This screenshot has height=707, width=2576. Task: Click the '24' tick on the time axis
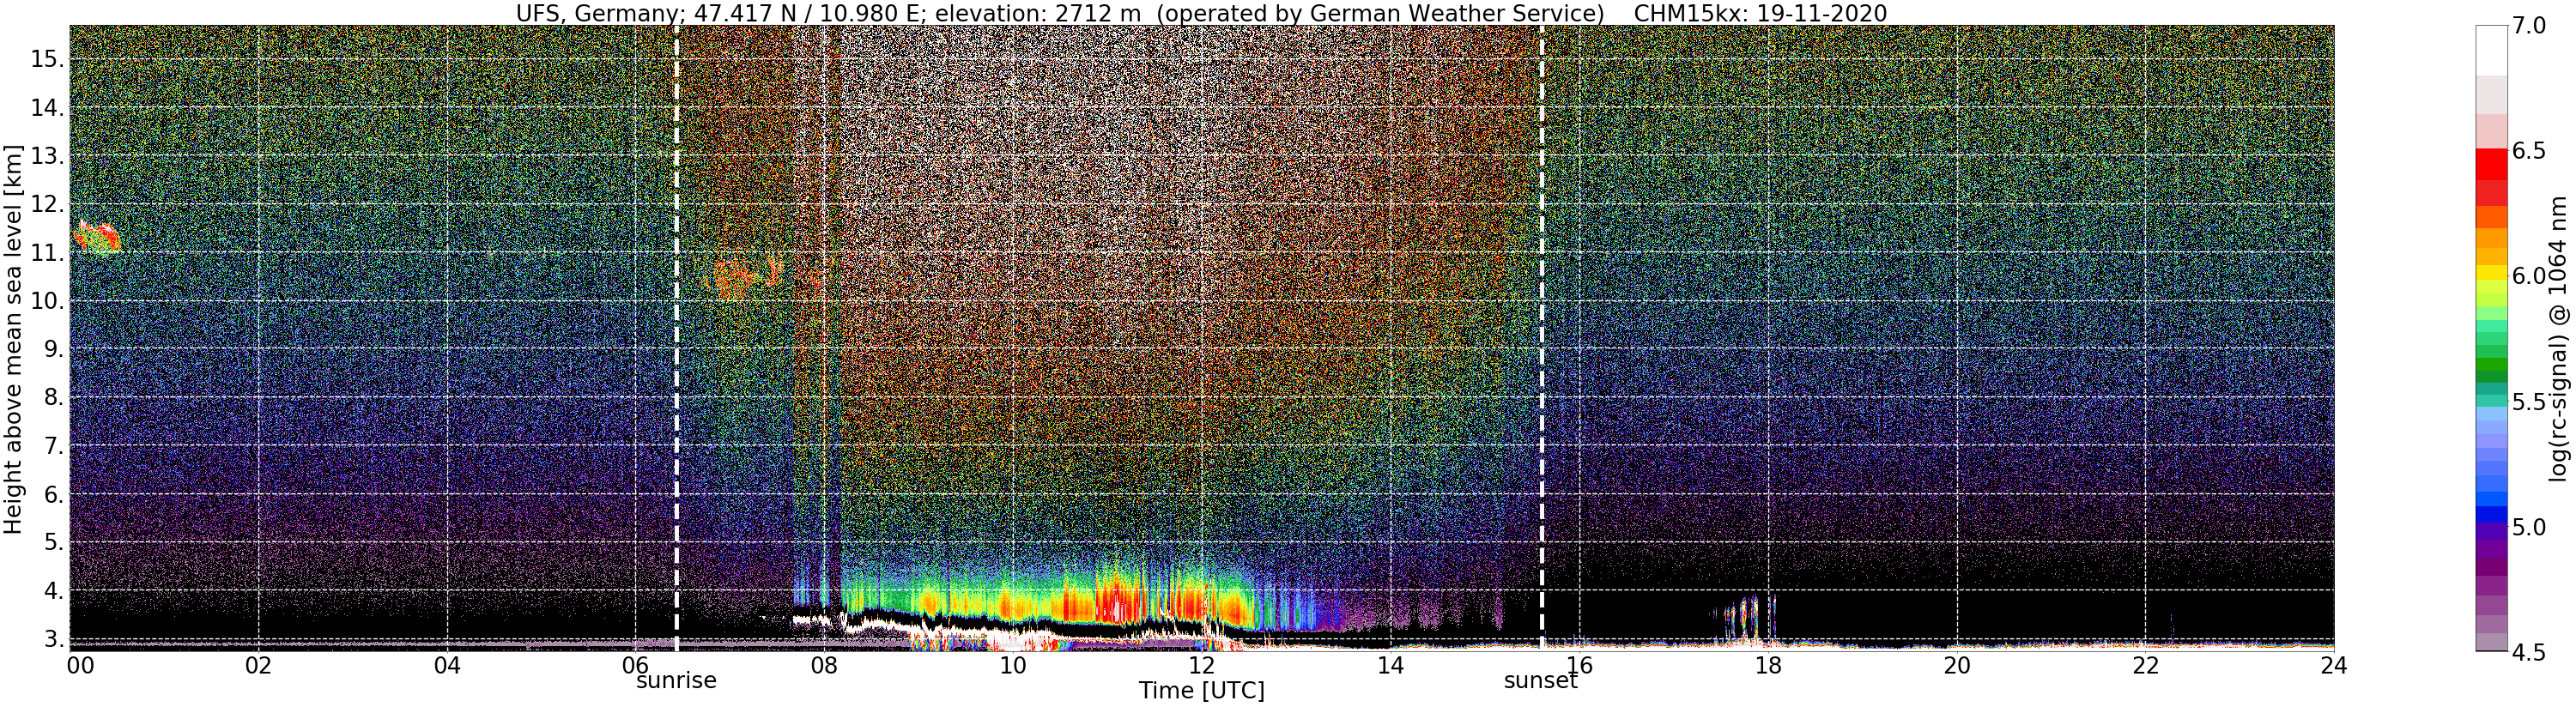click(2334, 665)
